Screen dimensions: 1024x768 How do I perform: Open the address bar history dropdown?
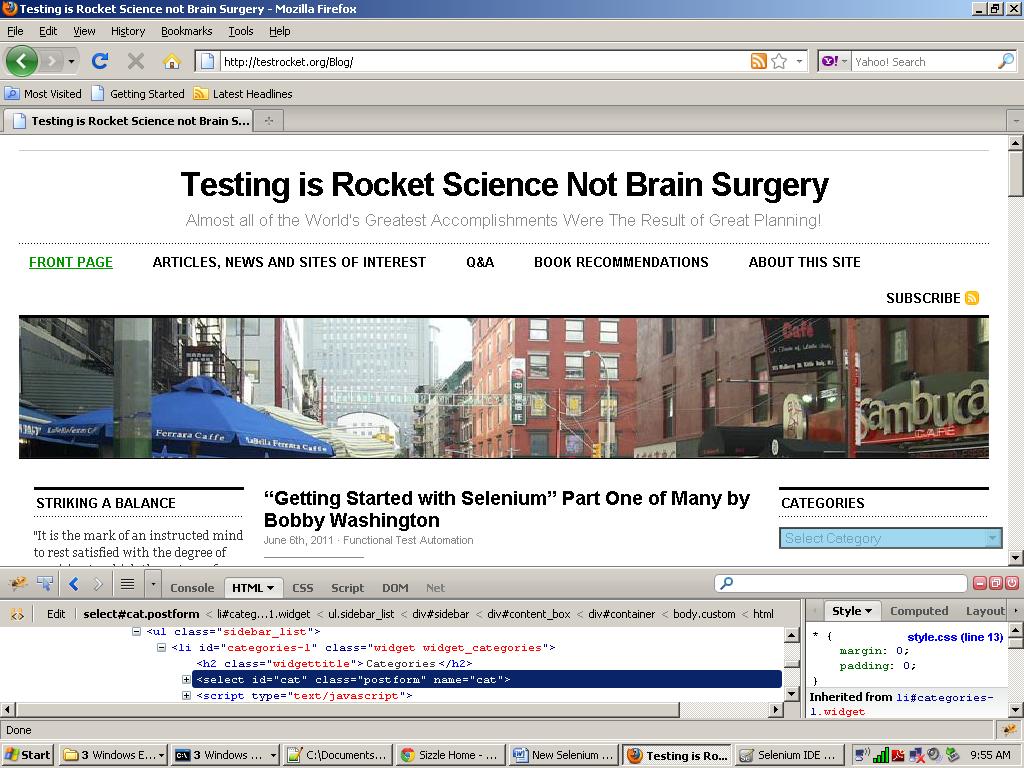pos(799,61)
